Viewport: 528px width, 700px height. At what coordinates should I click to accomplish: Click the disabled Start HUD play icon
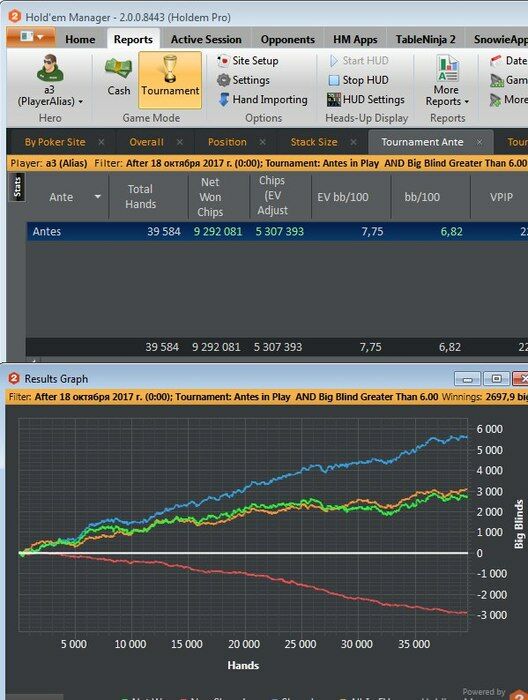pos(333,61)
